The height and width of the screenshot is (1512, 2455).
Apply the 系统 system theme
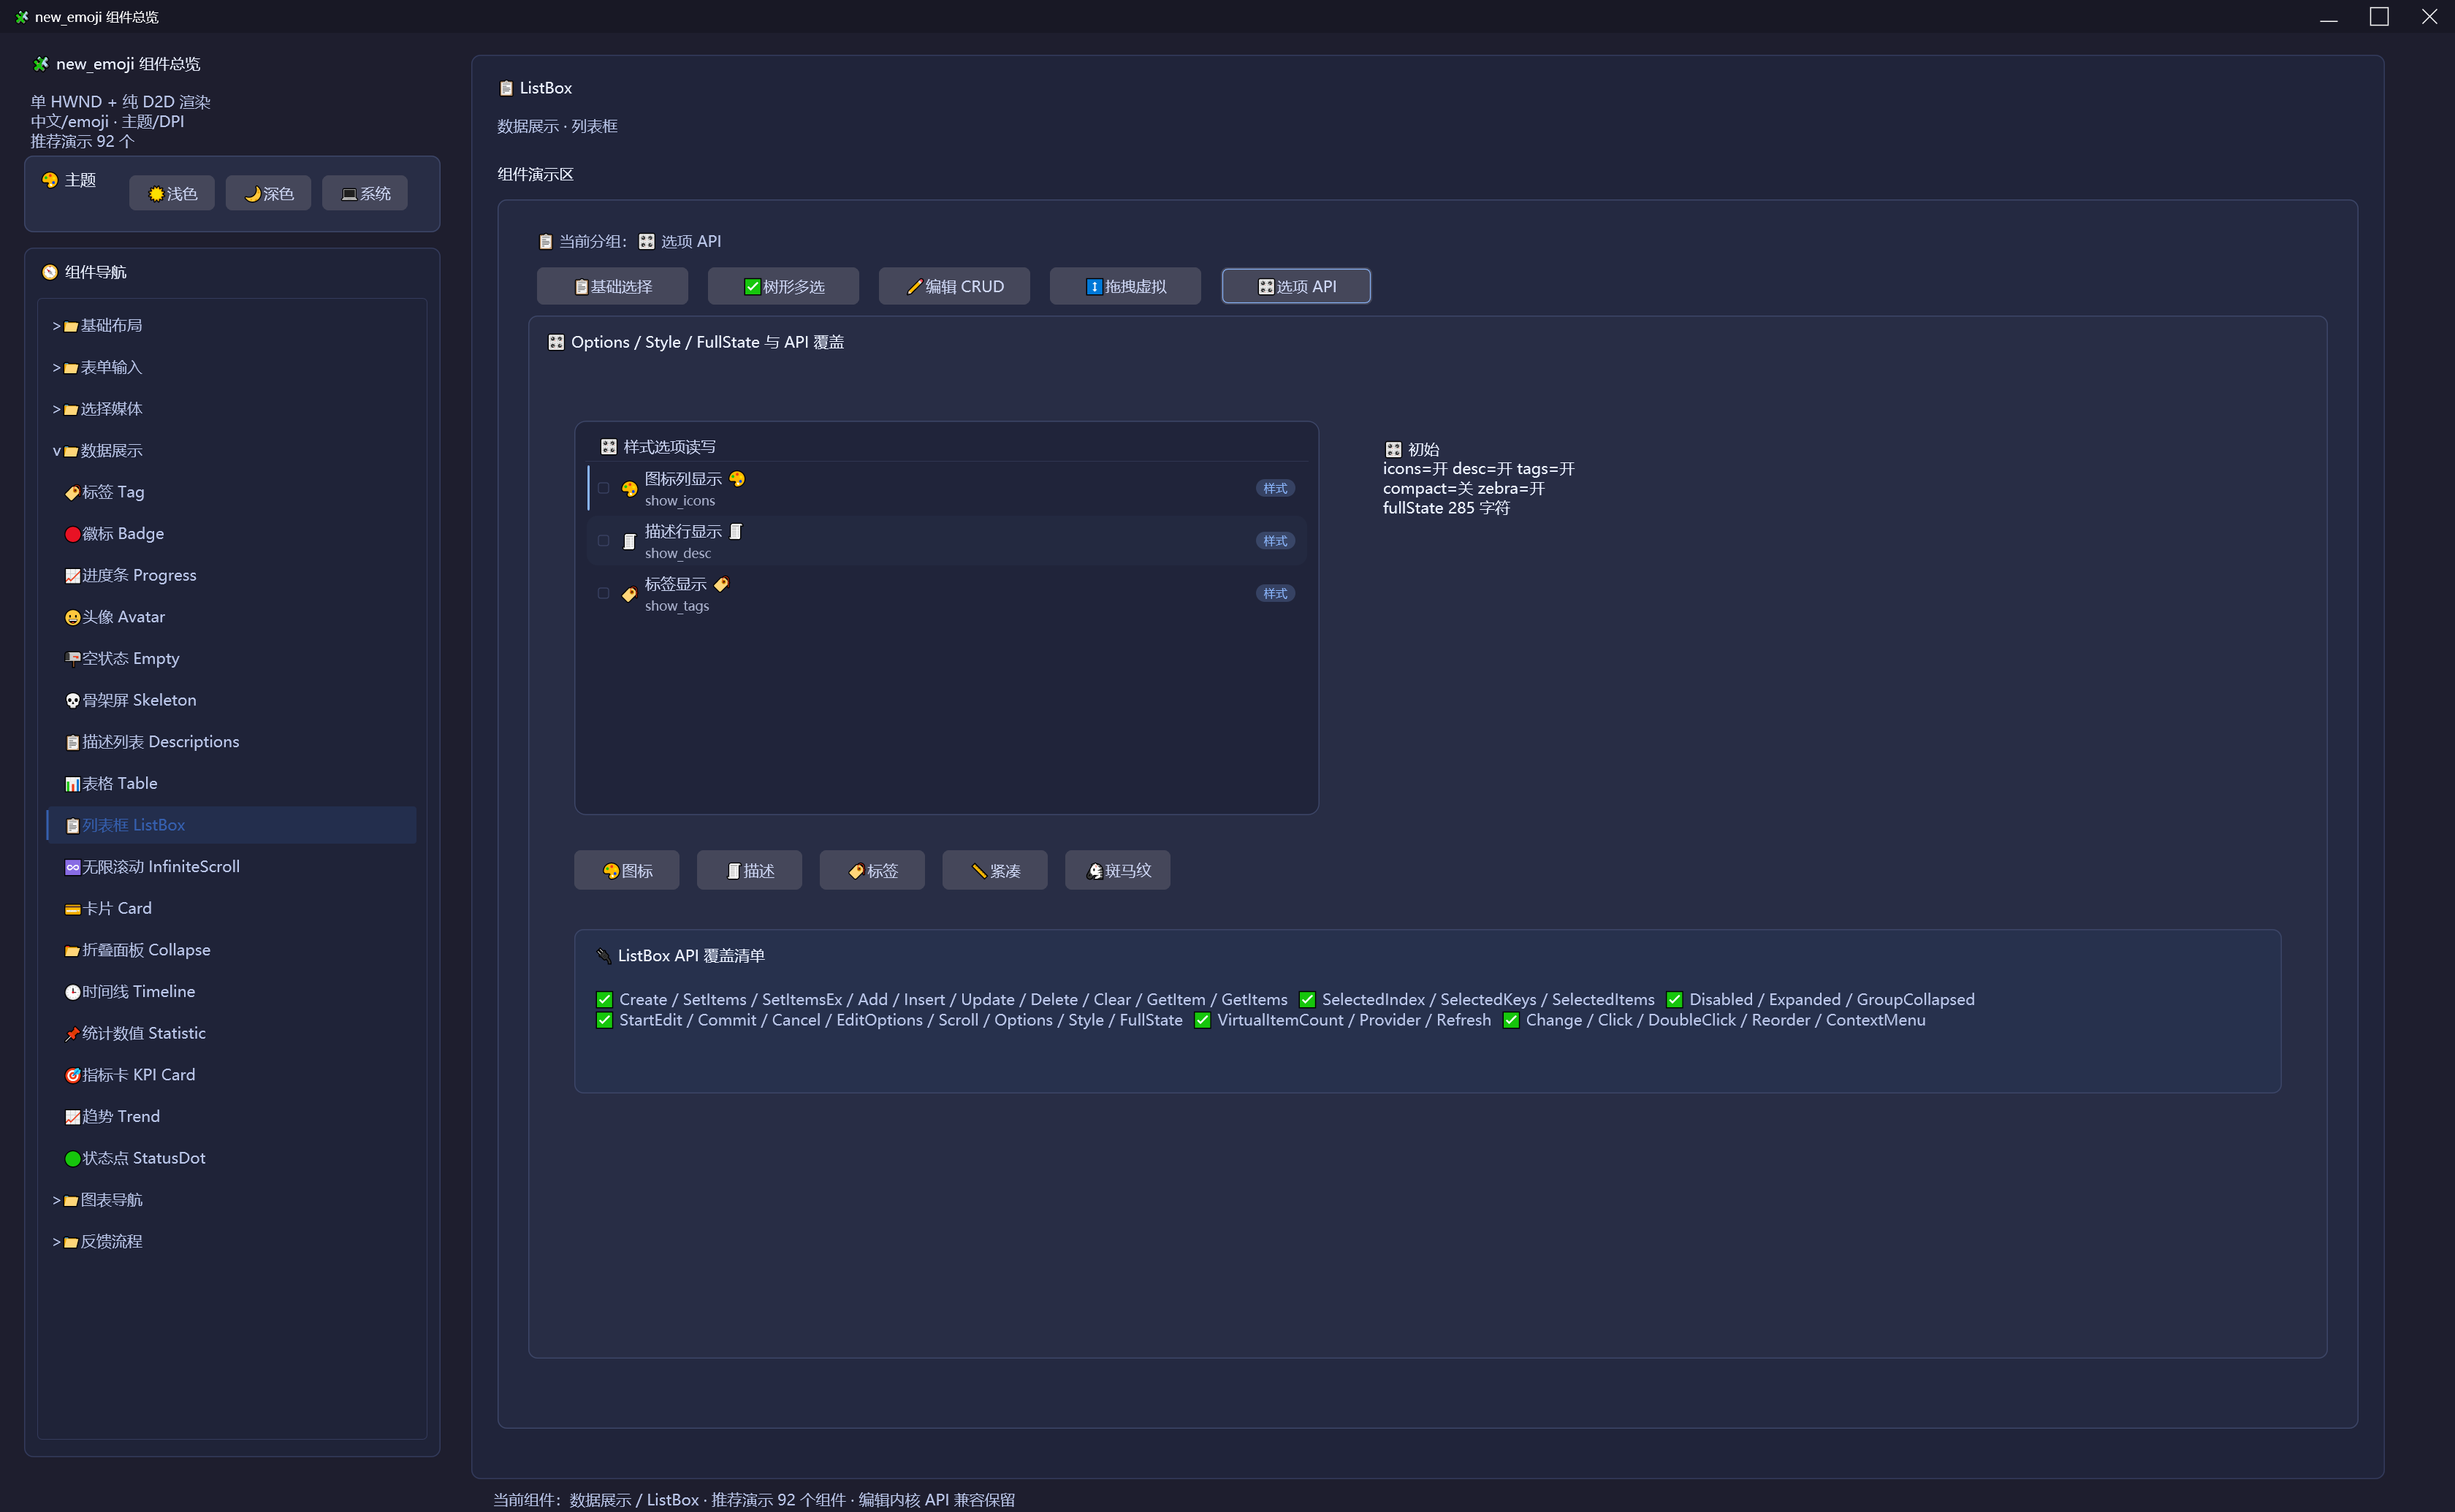[365, 193]
